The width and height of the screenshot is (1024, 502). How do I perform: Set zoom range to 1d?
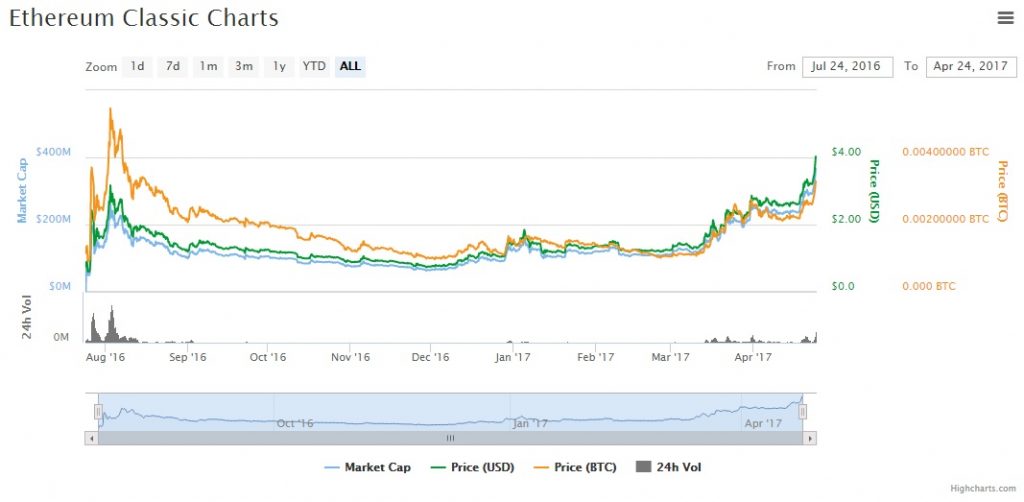[x=137, y=67]
